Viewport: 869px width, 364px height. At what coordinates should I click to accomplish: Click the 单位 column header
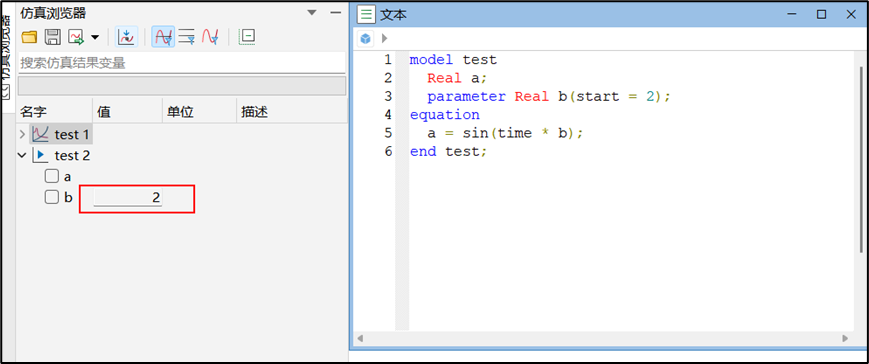[200, 112]
